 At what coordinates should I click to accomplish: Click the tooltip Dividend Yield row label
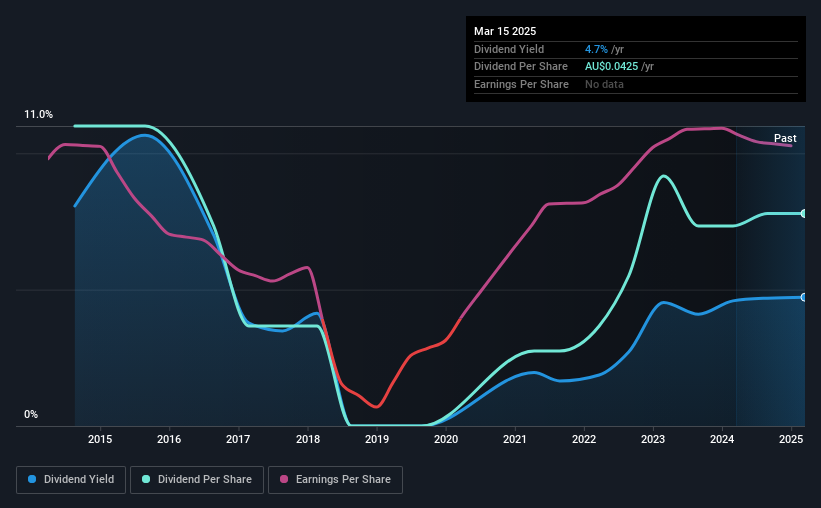tap(509, 49)
